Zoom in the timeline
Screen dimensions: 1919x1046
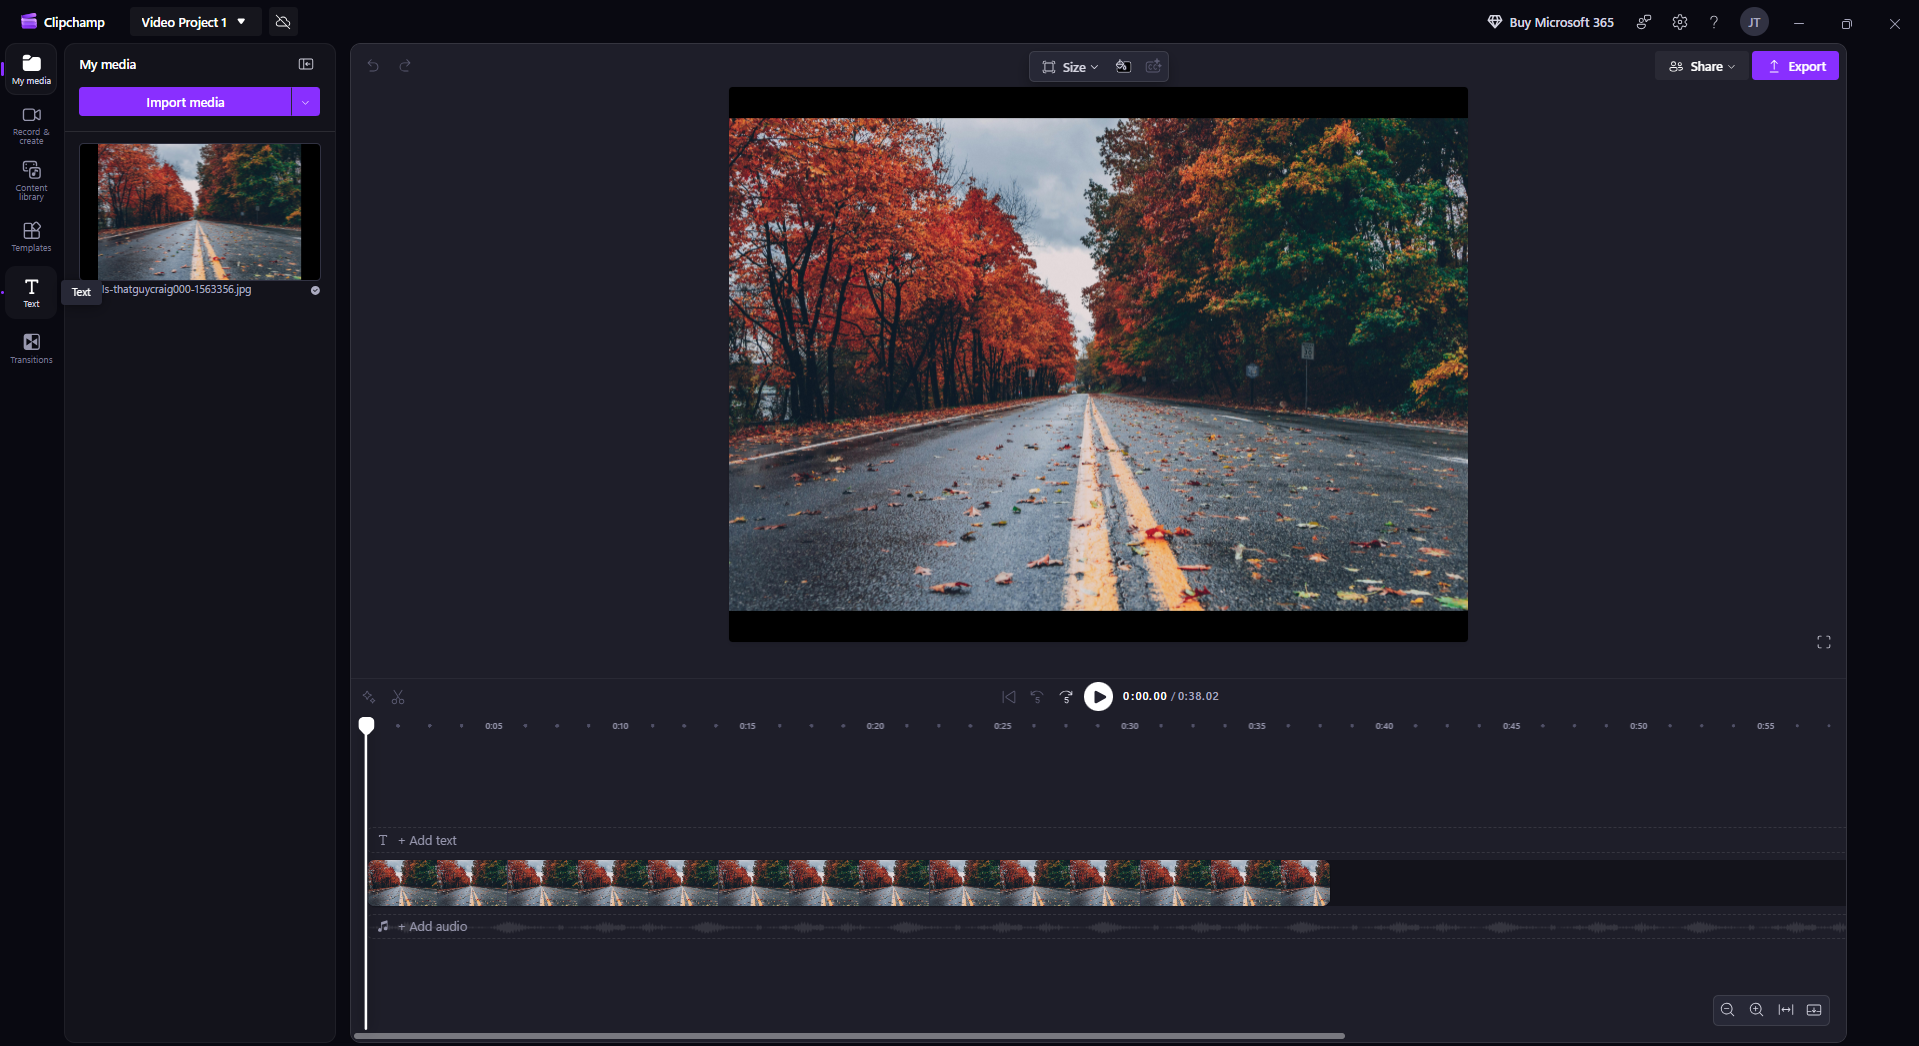[1756, 1010]
